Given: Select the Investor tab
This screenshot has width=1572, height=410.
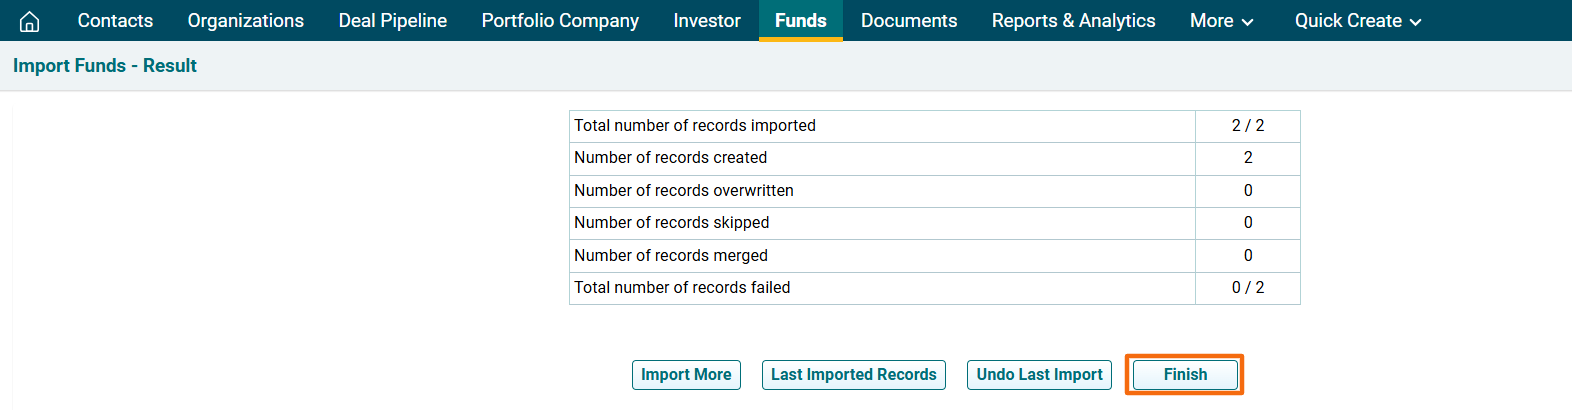Looking at the screenshot, I should 706,21.
